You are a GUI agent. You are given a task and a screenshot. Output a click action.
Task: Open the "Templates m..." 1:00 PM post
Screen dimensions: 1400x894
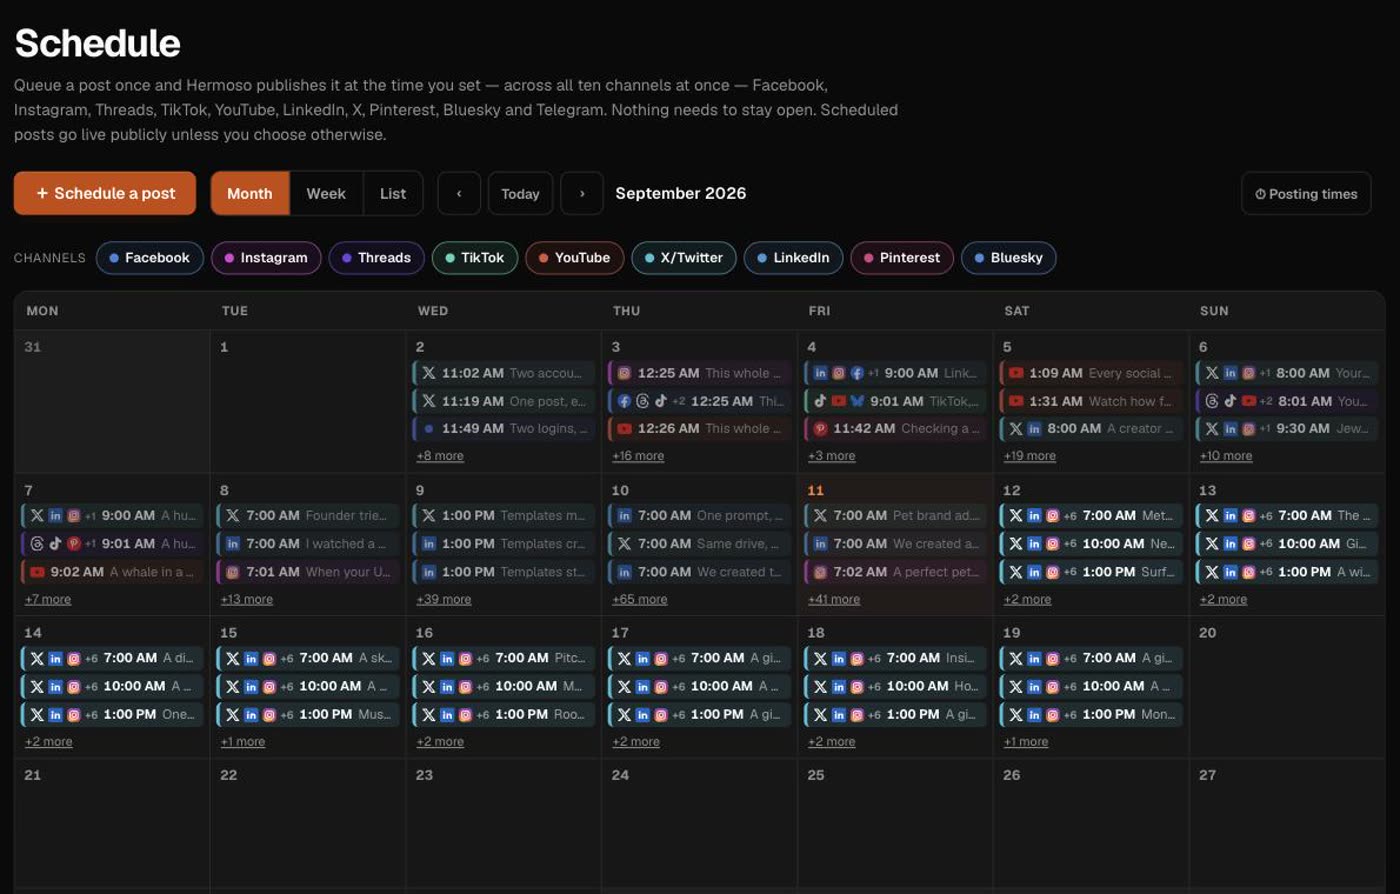pyautogui.click(x=505, y=516)
